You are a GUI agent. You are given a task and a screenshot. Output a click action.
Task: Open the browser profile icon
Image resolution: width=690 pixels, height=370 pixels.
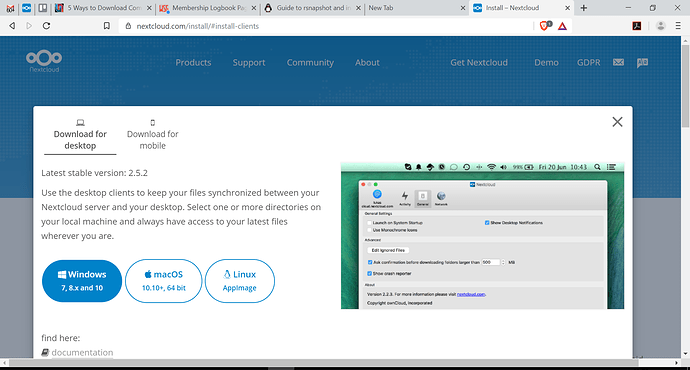[x=661, y=26]
